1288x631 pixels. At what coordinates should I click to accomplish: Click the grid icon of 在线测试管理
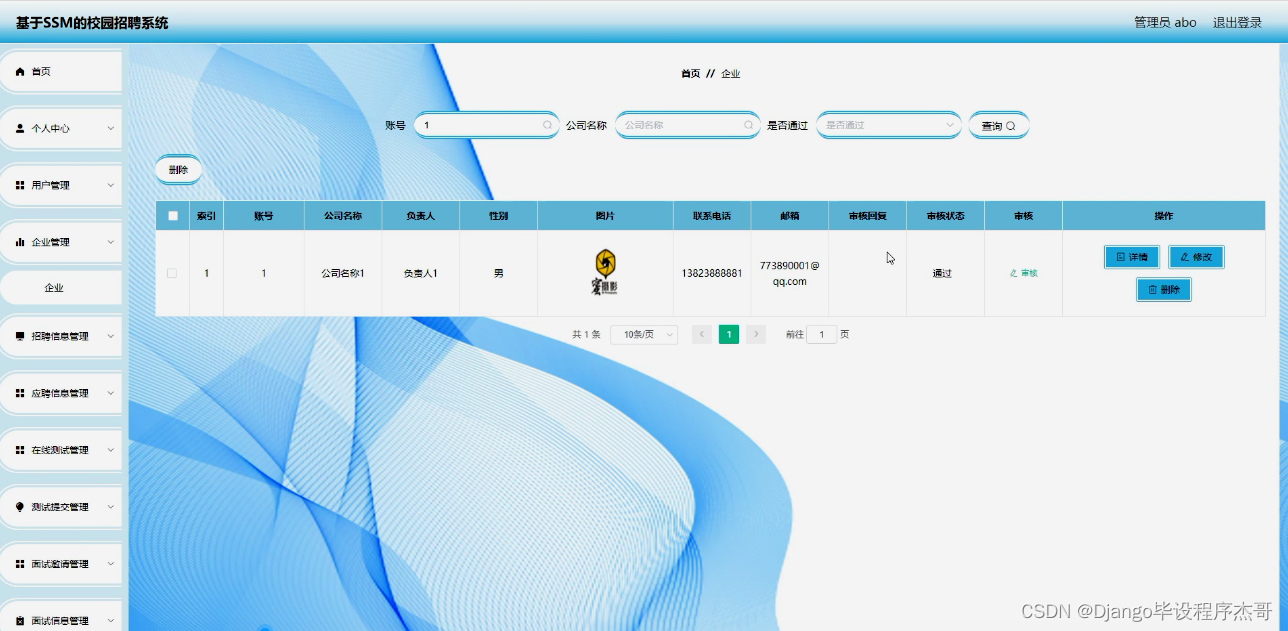20,451
